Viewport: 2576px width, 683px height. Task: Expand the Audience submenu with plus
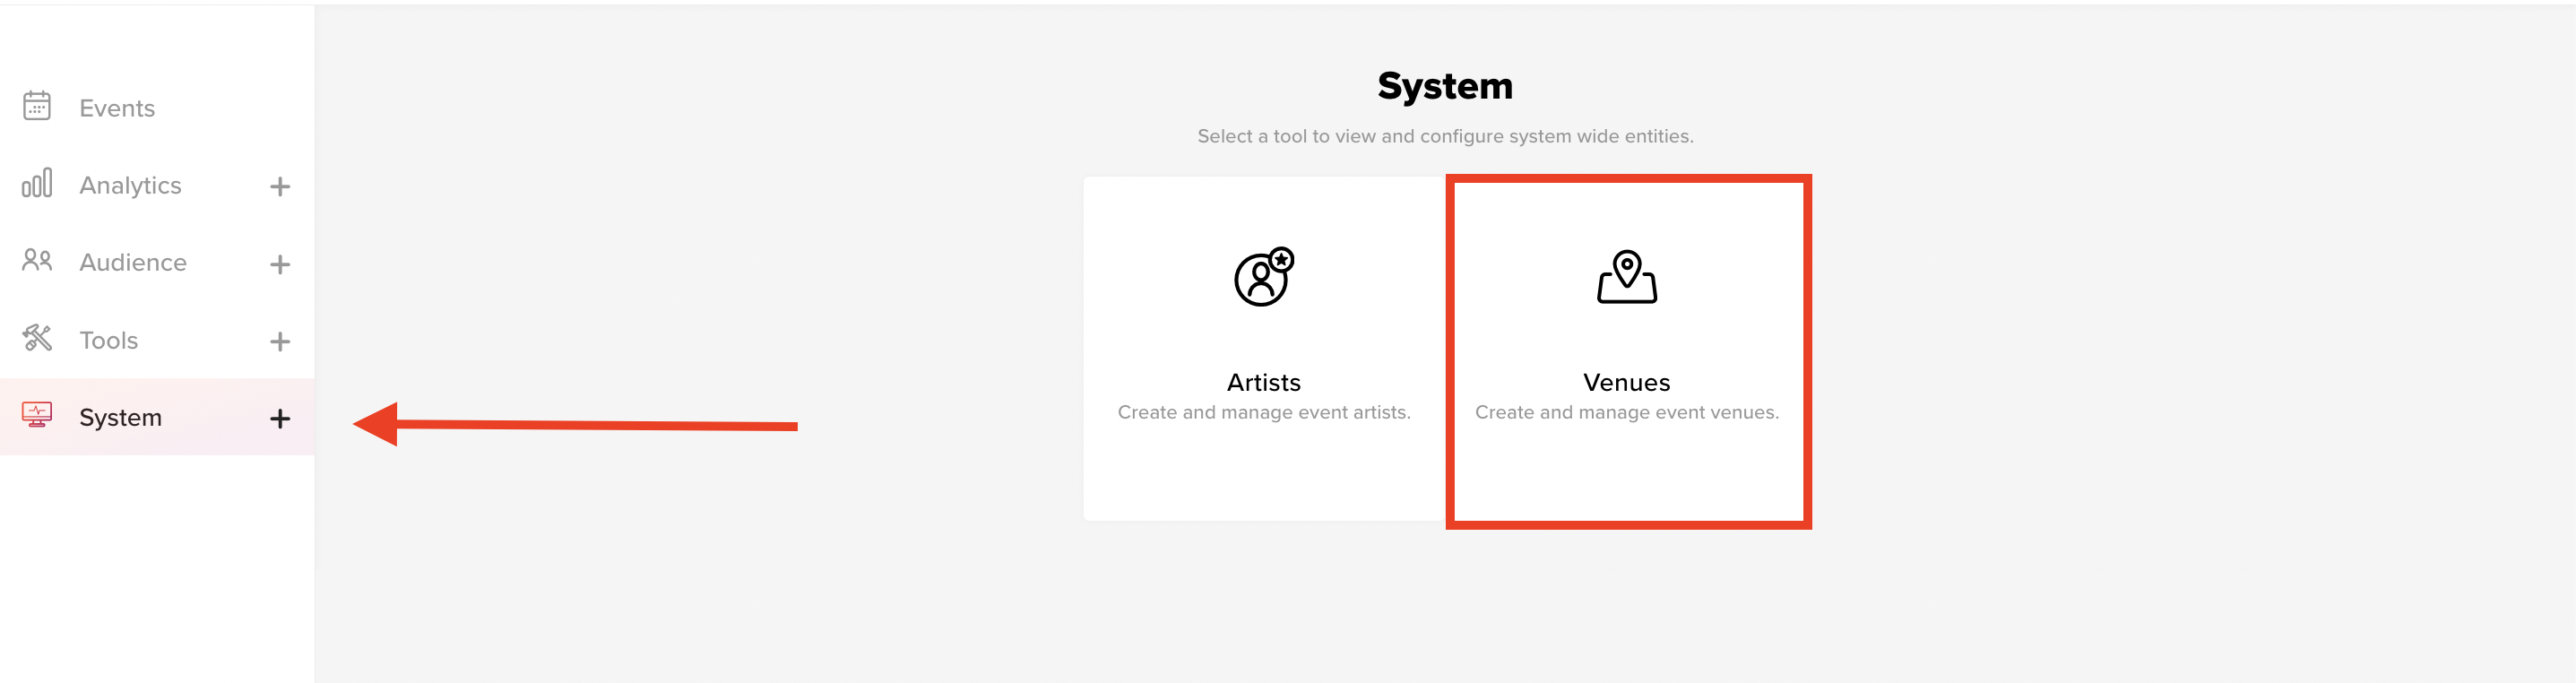pos(280,264)
